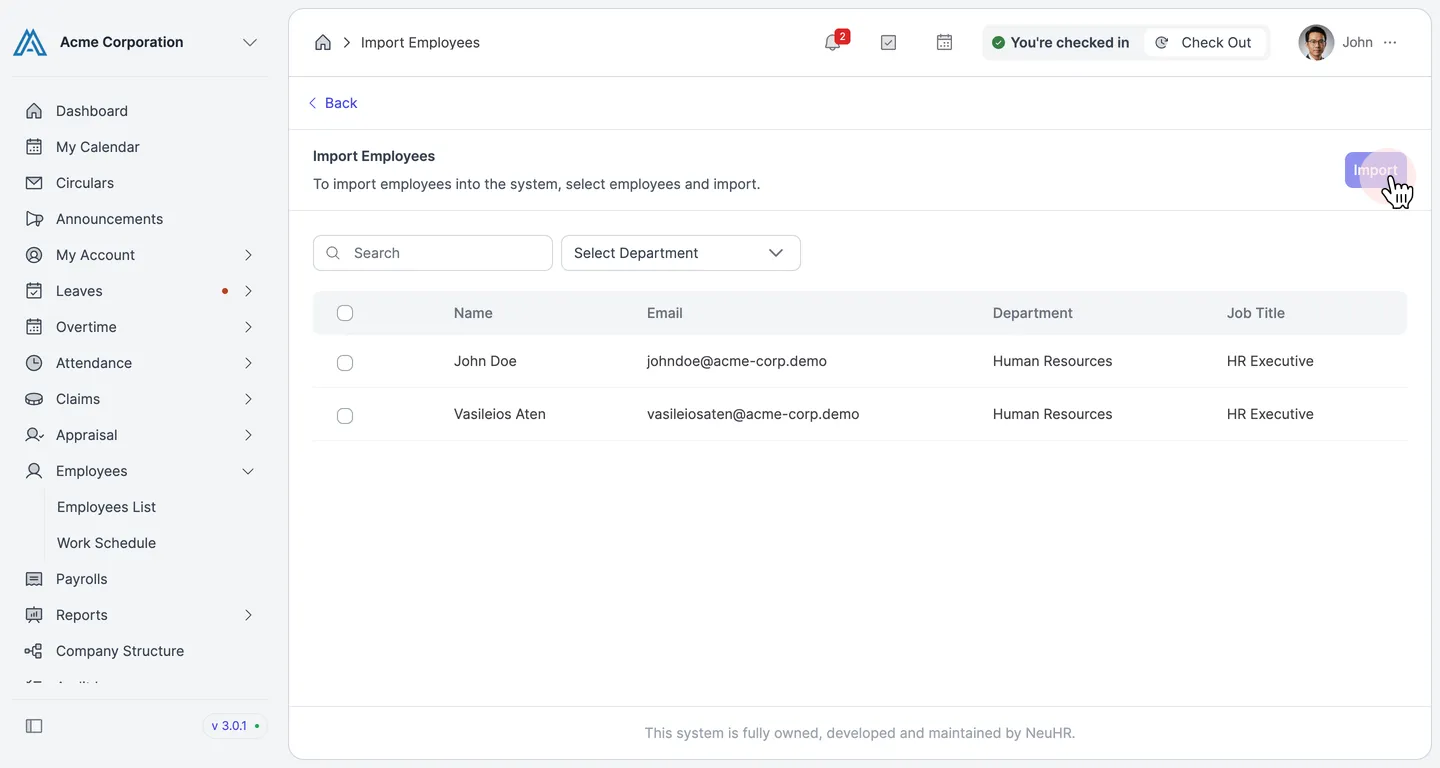The image size is (1440, 768).
Task: Open the tasks checklist icon in header
Action: click(x=888, y=42)
